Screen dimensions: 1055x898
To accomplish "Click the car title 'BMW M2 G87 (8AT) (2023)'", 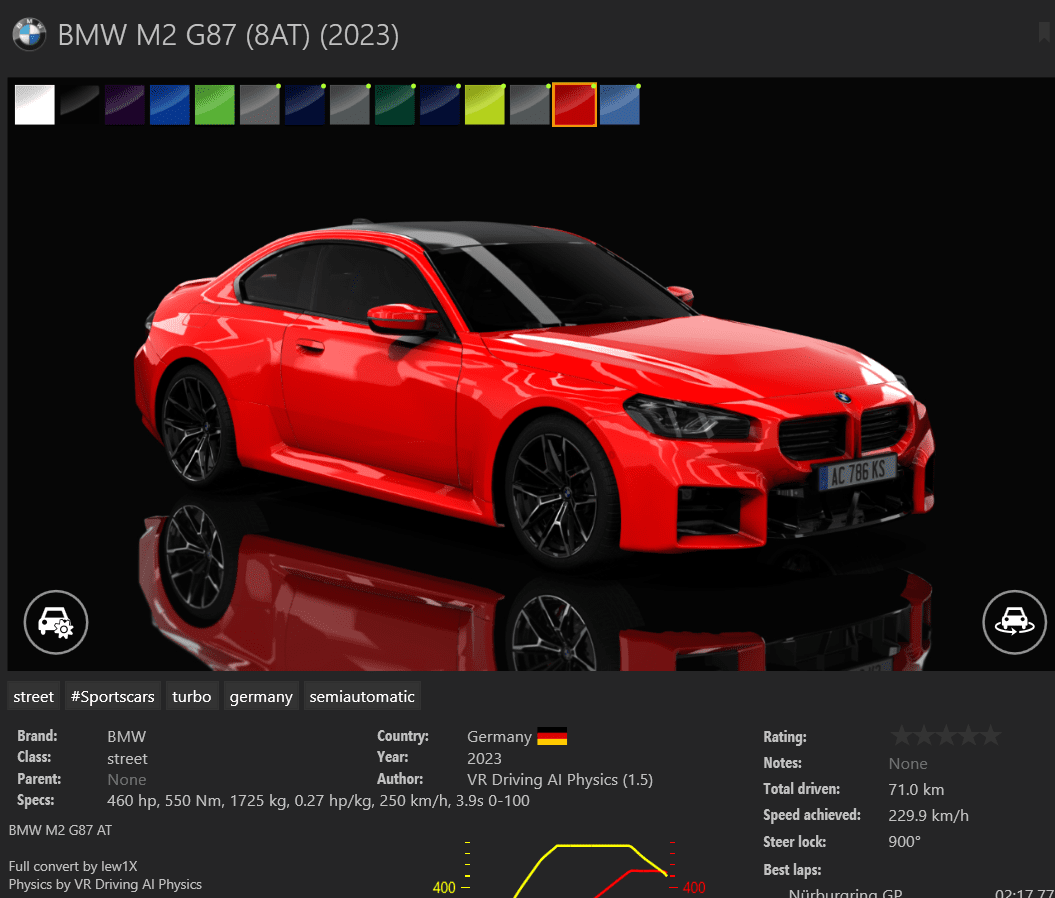I will pyautogui.click(x=228, y=35).
